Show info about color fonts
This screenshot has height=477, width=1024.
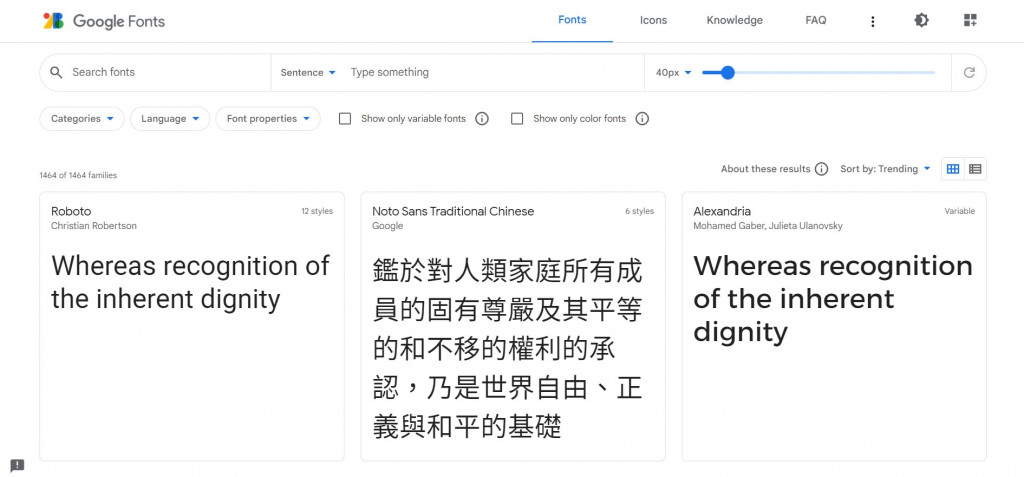(x=642, y=119)
